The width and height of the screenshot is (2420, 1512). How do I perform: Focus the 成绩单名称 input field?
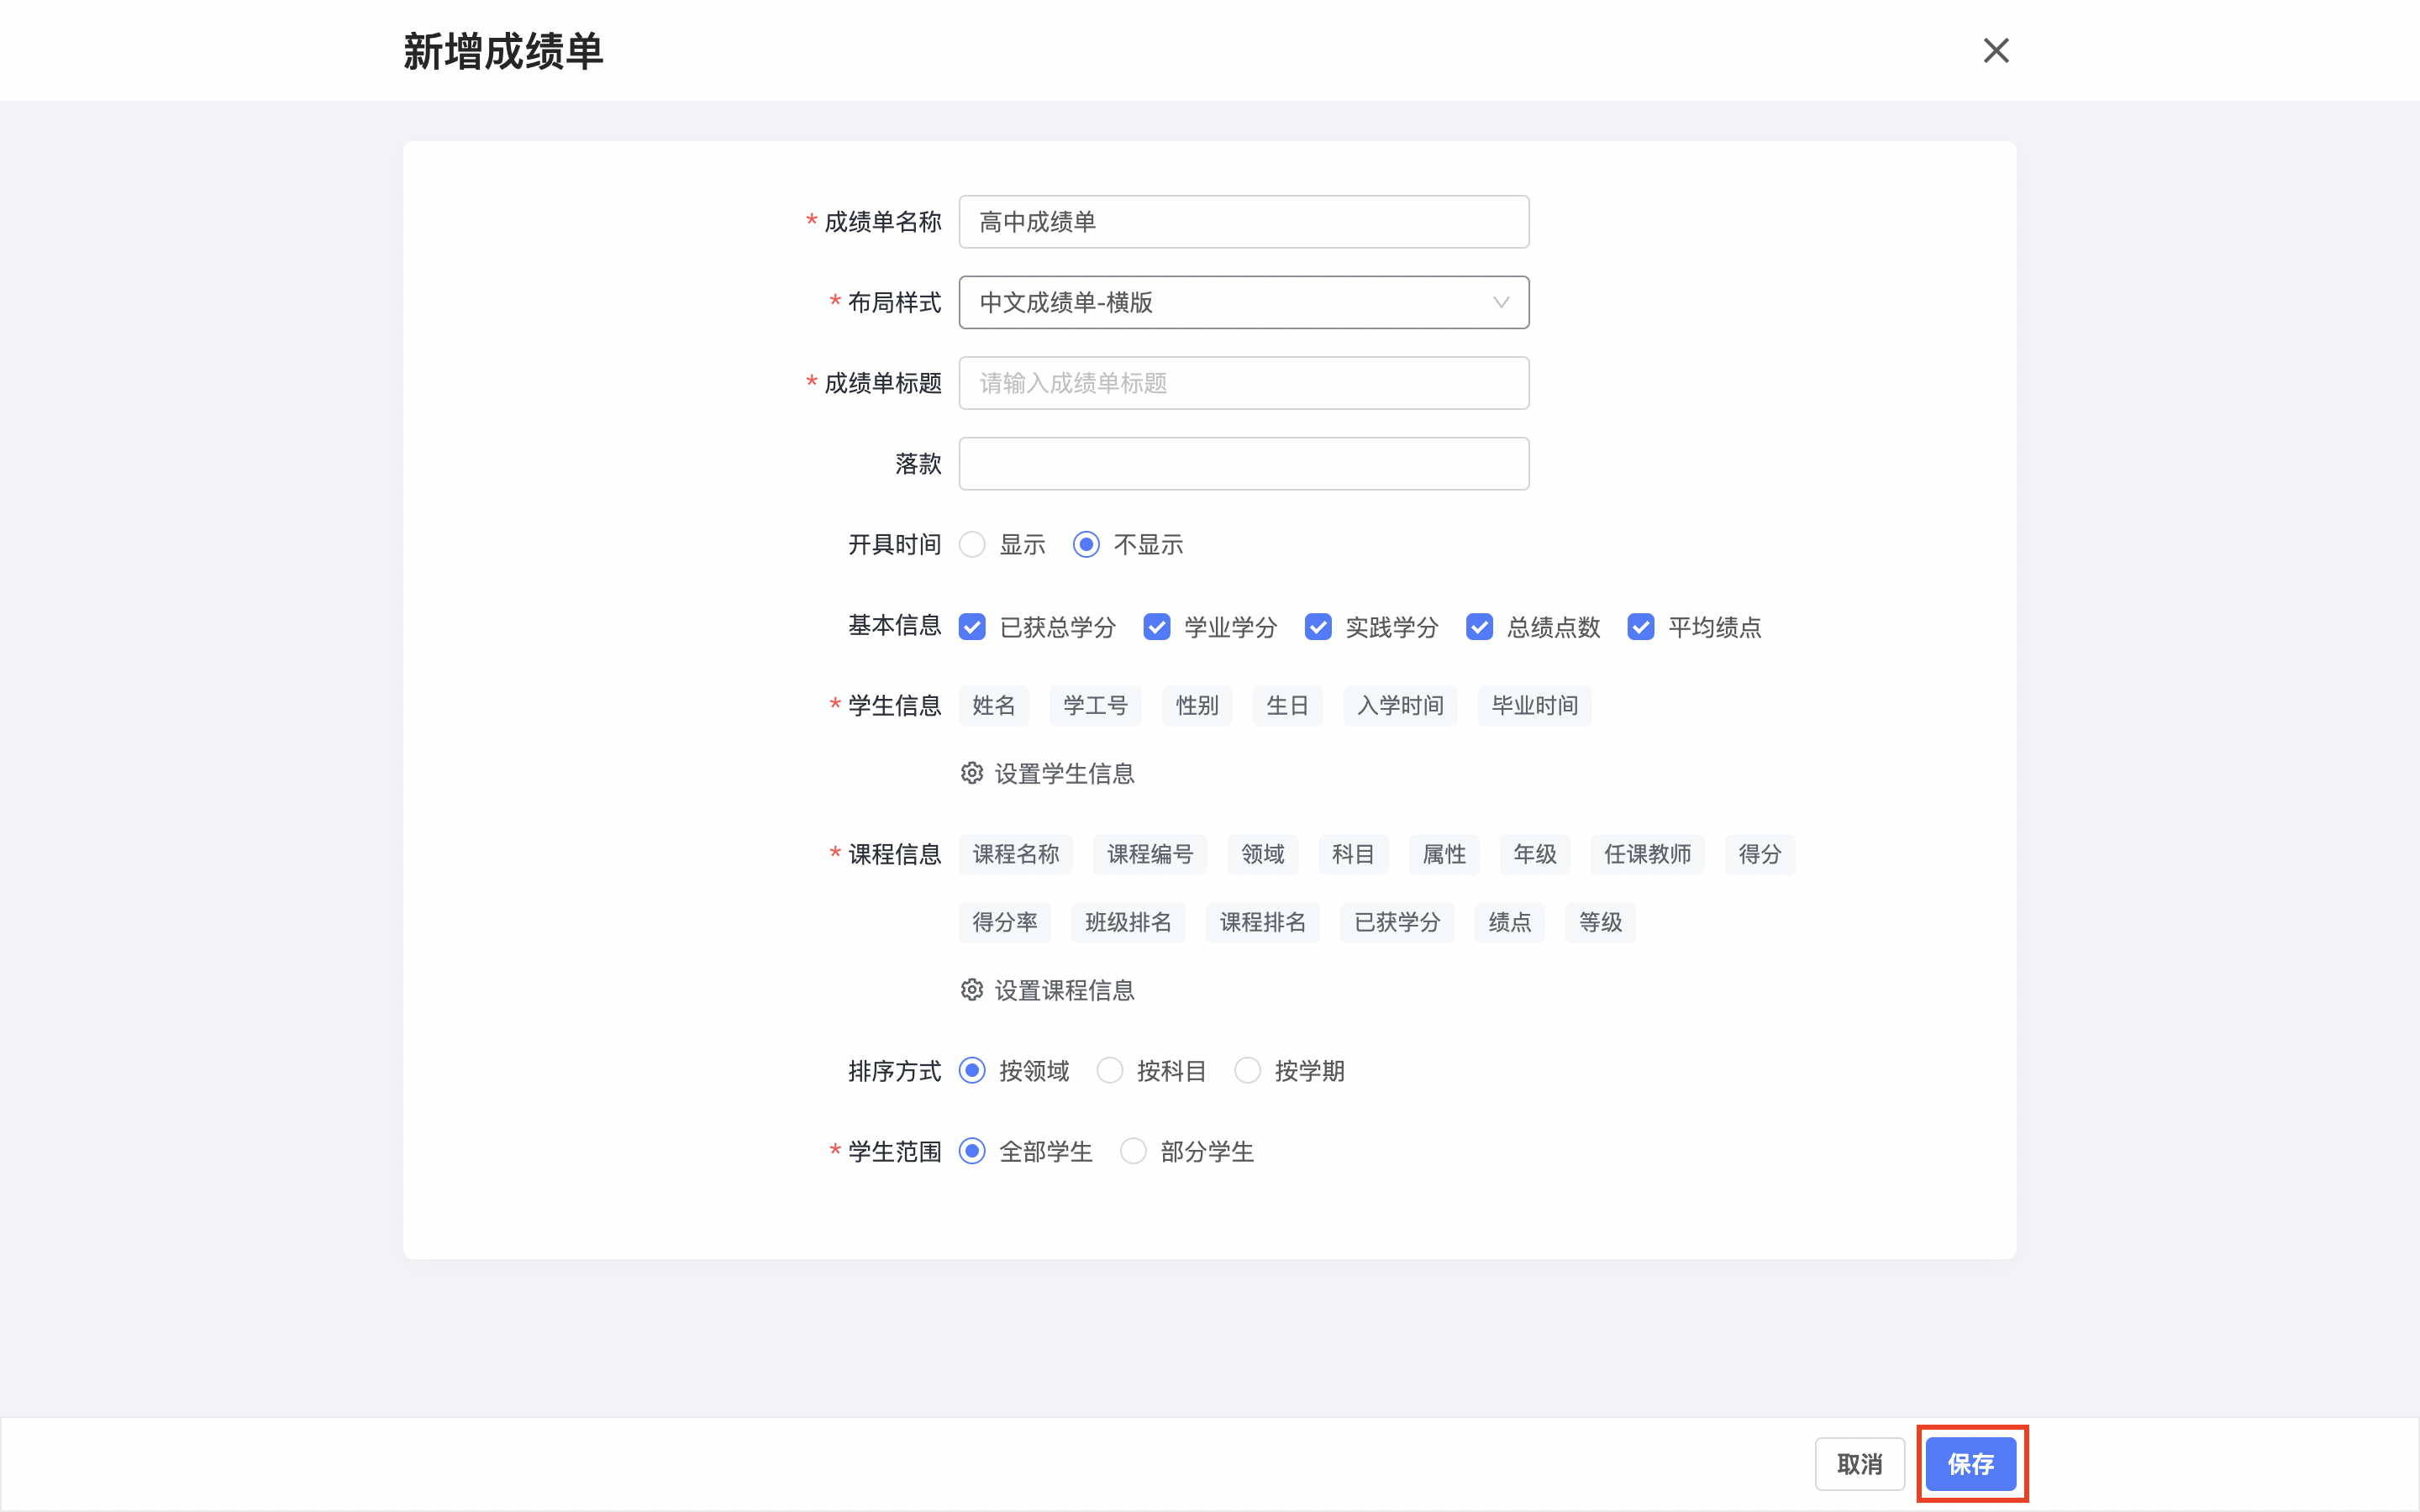tap(1243, 222)
